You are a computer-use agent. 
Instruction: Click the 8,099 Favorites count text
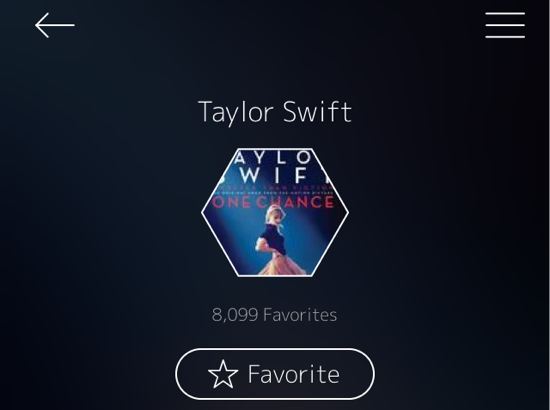(x=274, y=315)
